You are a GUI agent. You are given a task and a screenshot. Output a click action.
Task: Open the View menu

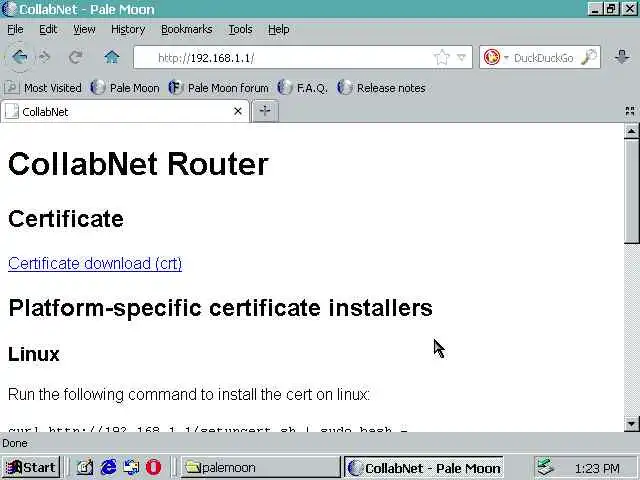point(84,29)
